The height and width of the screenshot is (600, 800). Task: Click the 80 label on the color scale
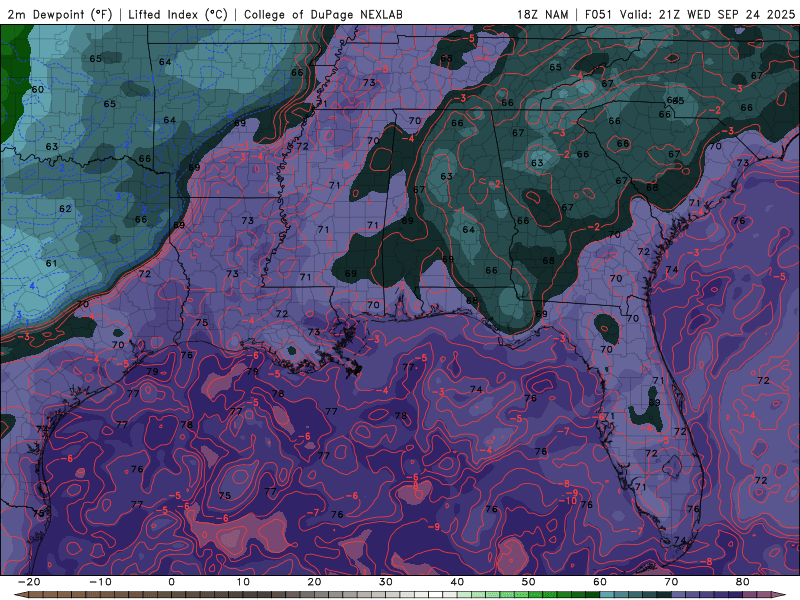coord(743,582)
